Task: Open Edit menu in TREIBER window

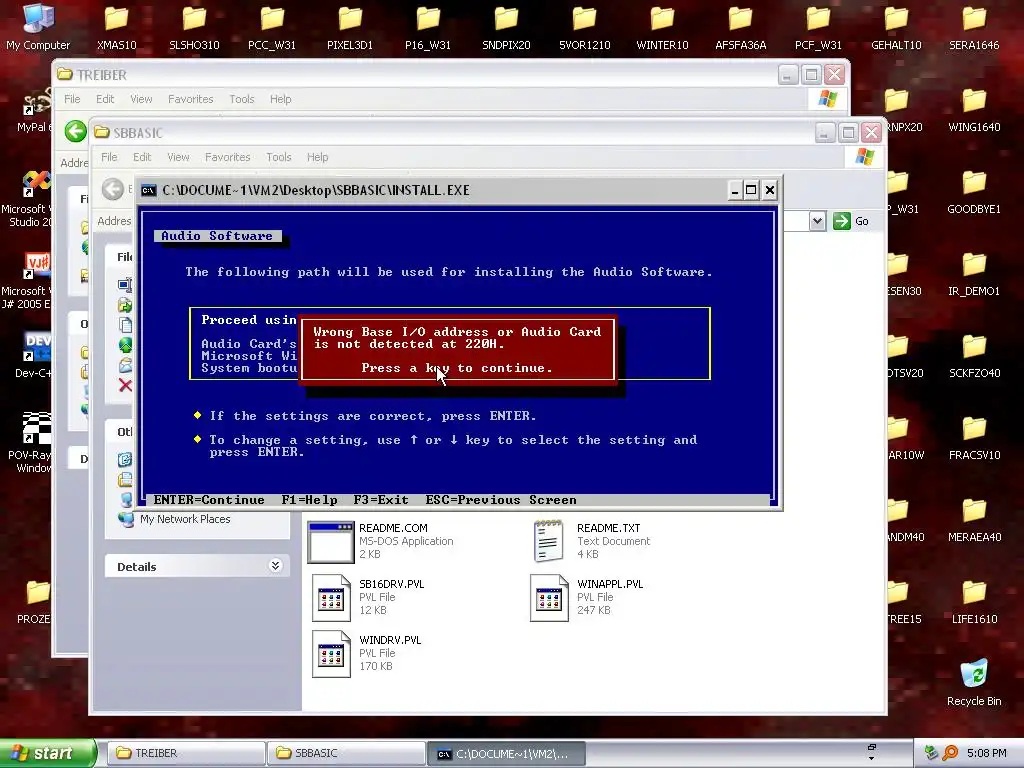Action: [x=105, y=99]
